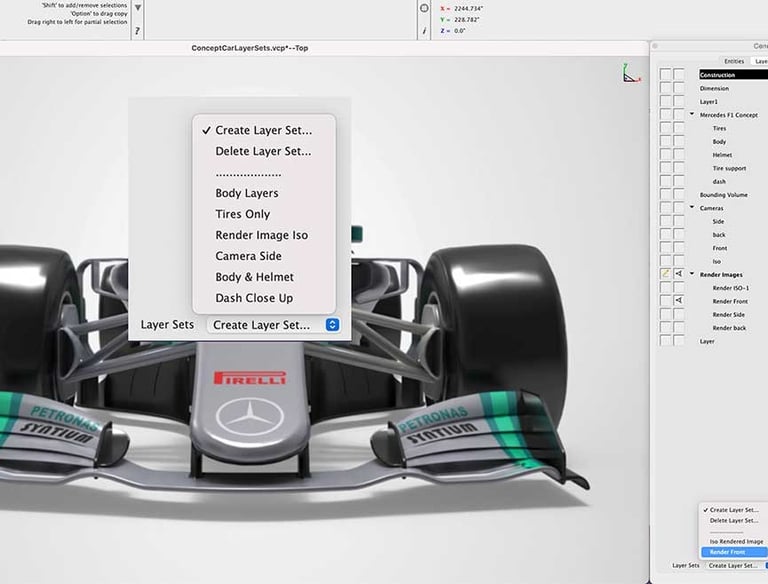
Task: Click the visibility eye icon on Render Images
Action: click(679, 274)
